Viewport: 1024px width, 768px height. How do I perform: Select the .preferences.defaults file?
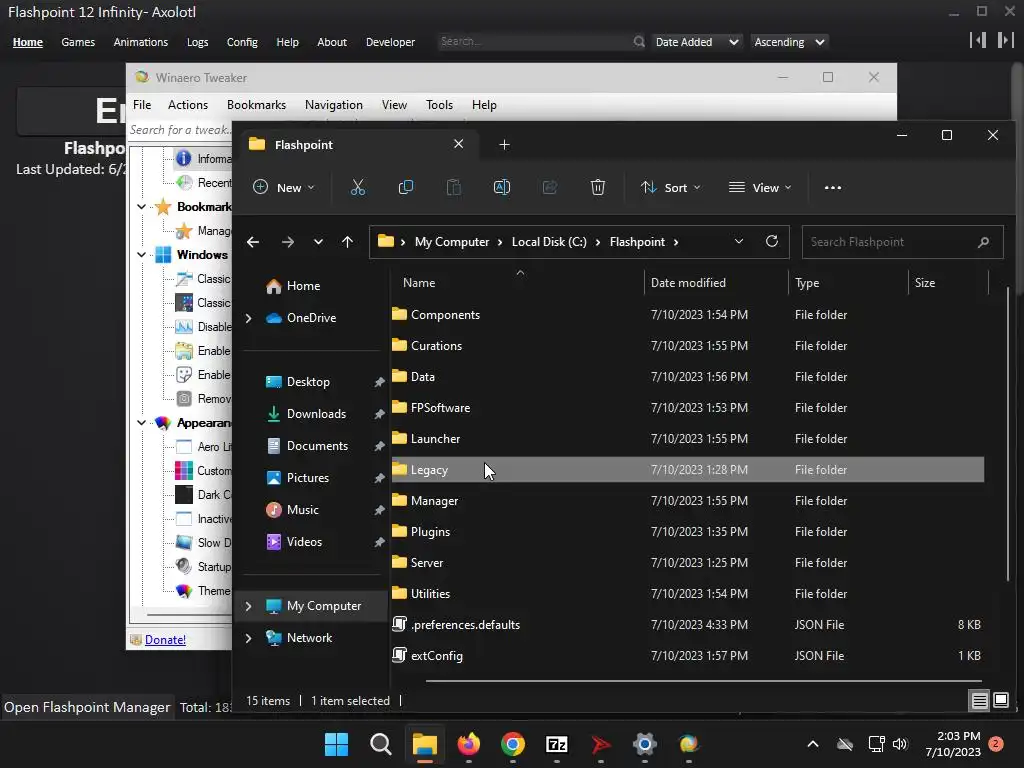click(x=687, y=625)
